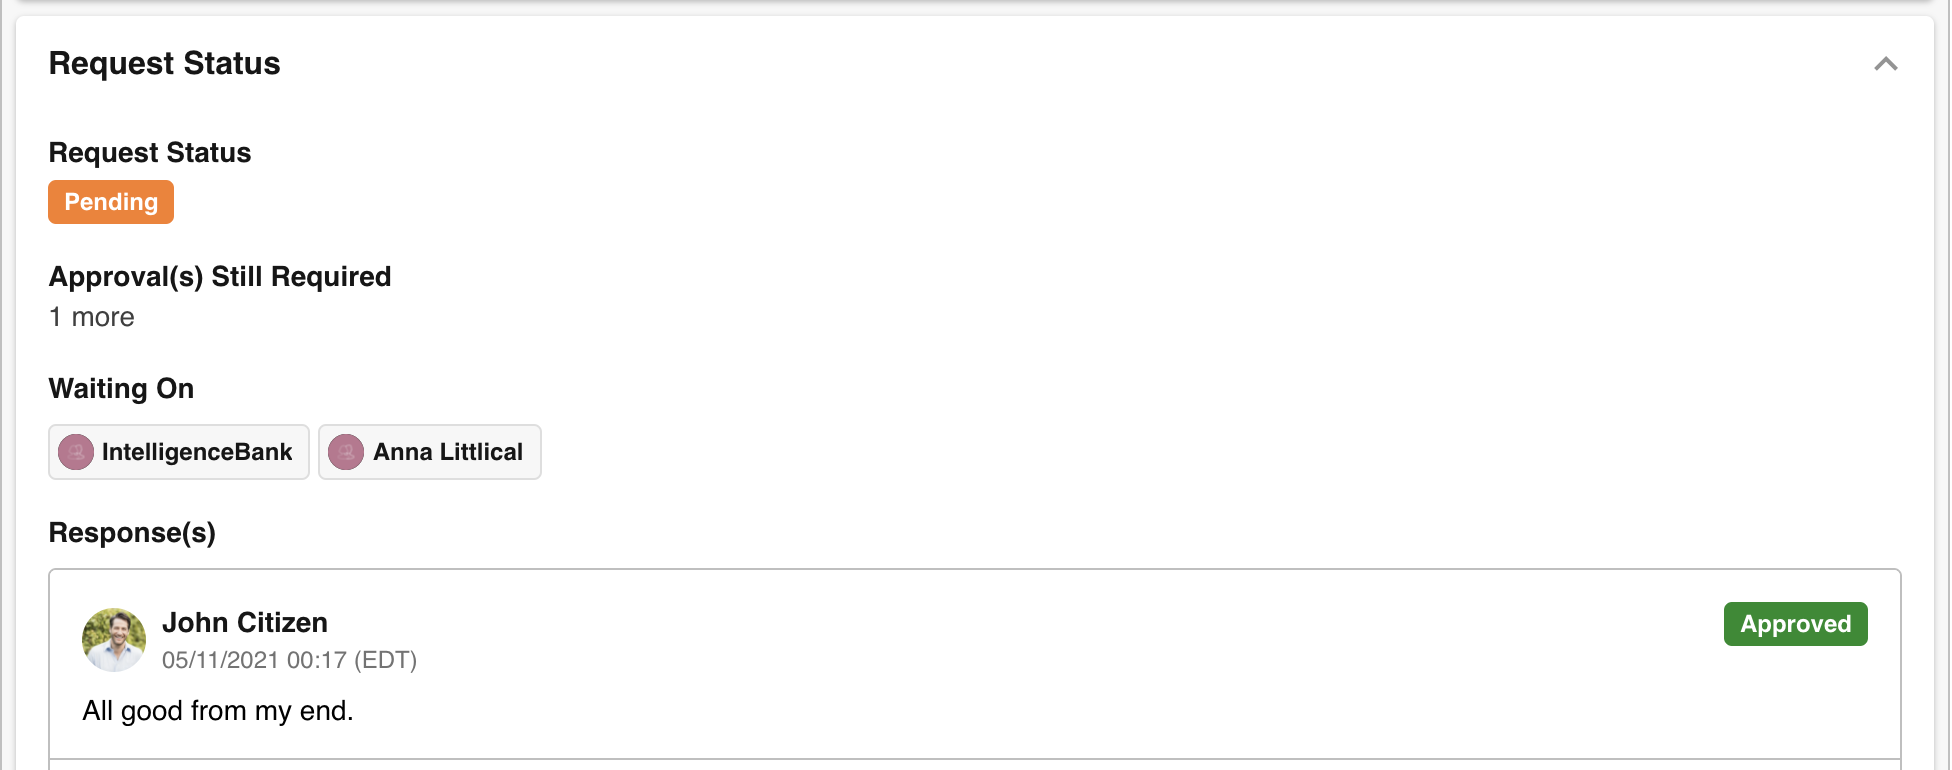Image resolution: width=1952 pixels, height=770 pixels.
Task: Click Anna Littlical's avatar icon
Action: [x=346, y=452]
